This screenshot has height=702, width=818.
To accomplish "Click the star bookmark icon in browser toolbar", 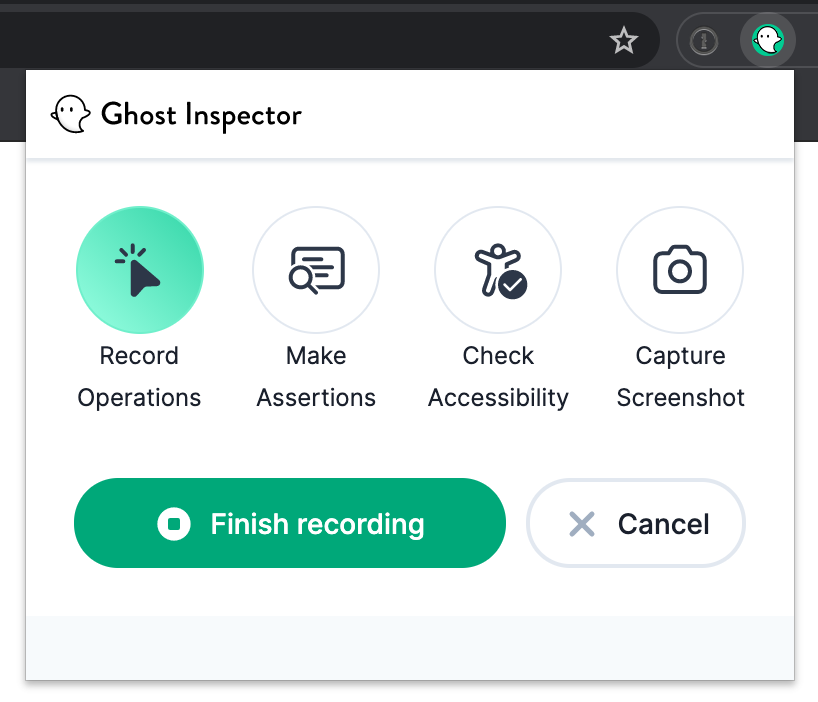I will tap(624, 40).
